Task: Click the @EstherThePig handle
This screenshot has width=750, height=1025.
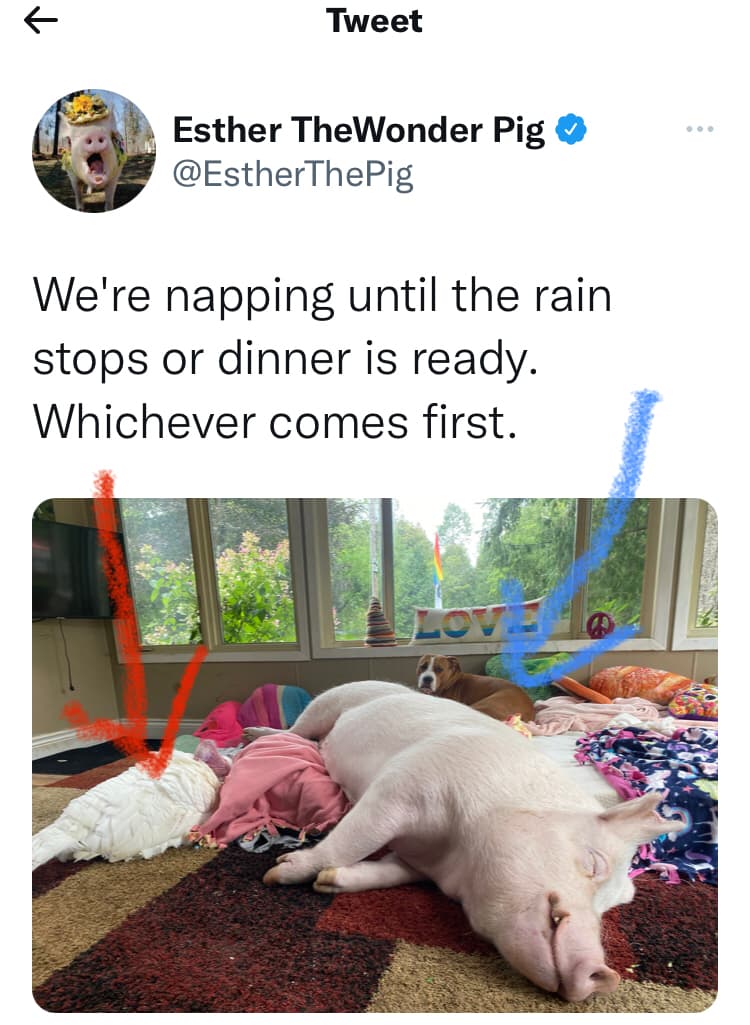Action: (x=292, y=175)
